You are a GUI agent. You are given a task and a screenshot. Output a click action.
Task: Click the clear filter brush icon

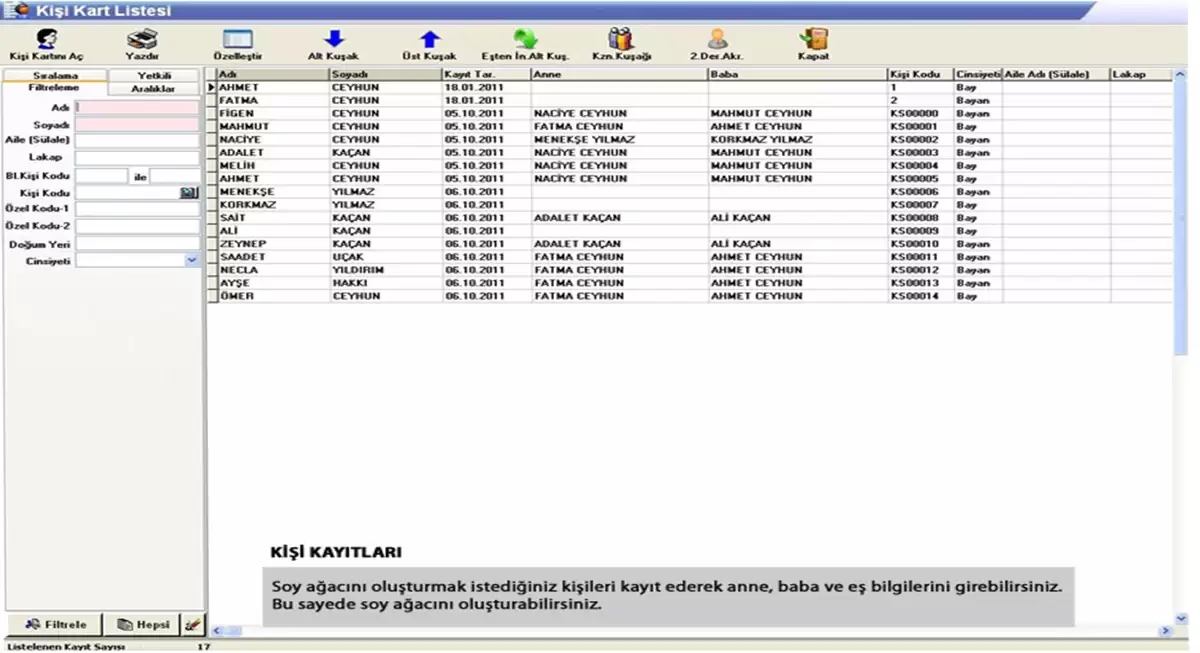pos(193,624)
